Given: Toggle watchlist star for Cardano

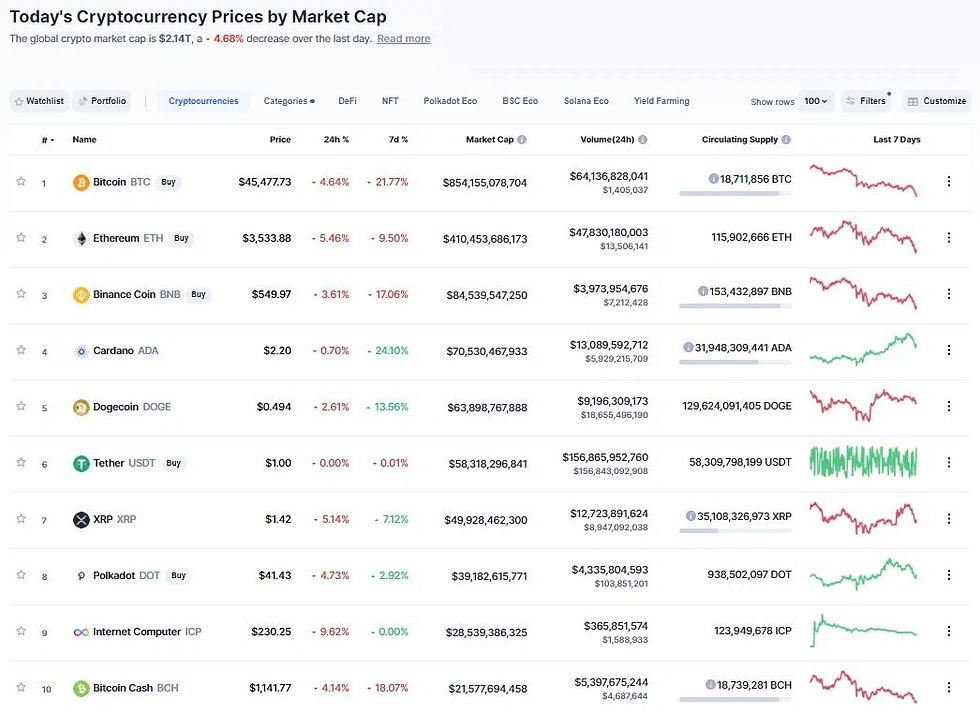Looking at the screenshot, I should click(x=21, y=350).
